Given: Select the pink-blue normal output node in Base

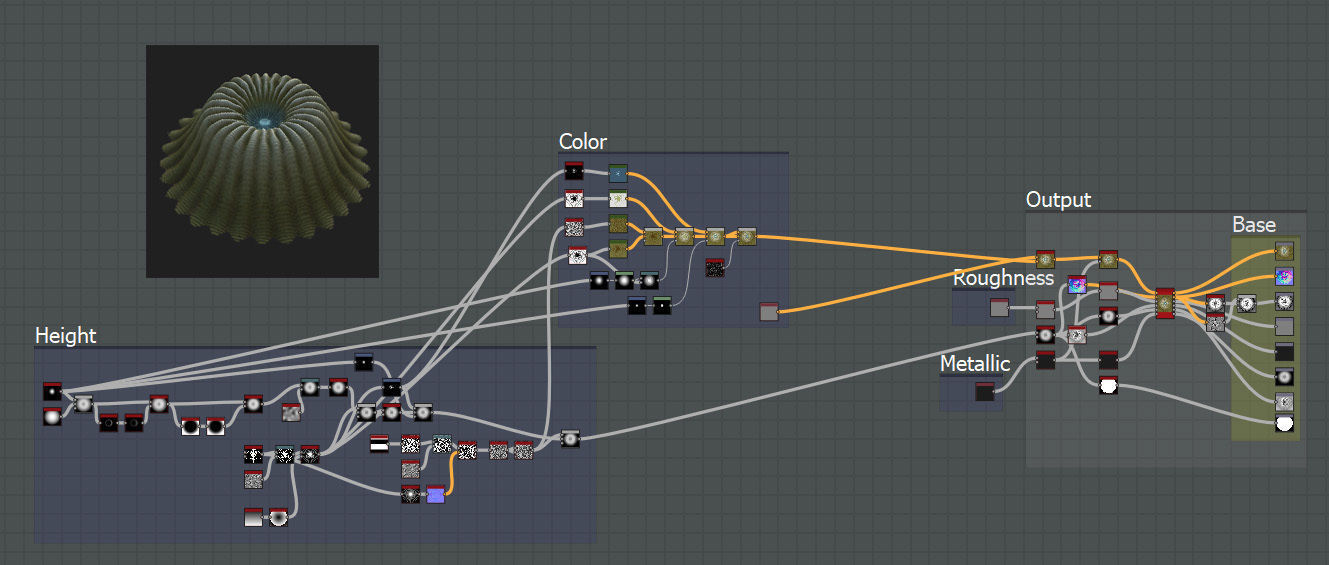Looking at the screenshot, I should [1285, 276].
